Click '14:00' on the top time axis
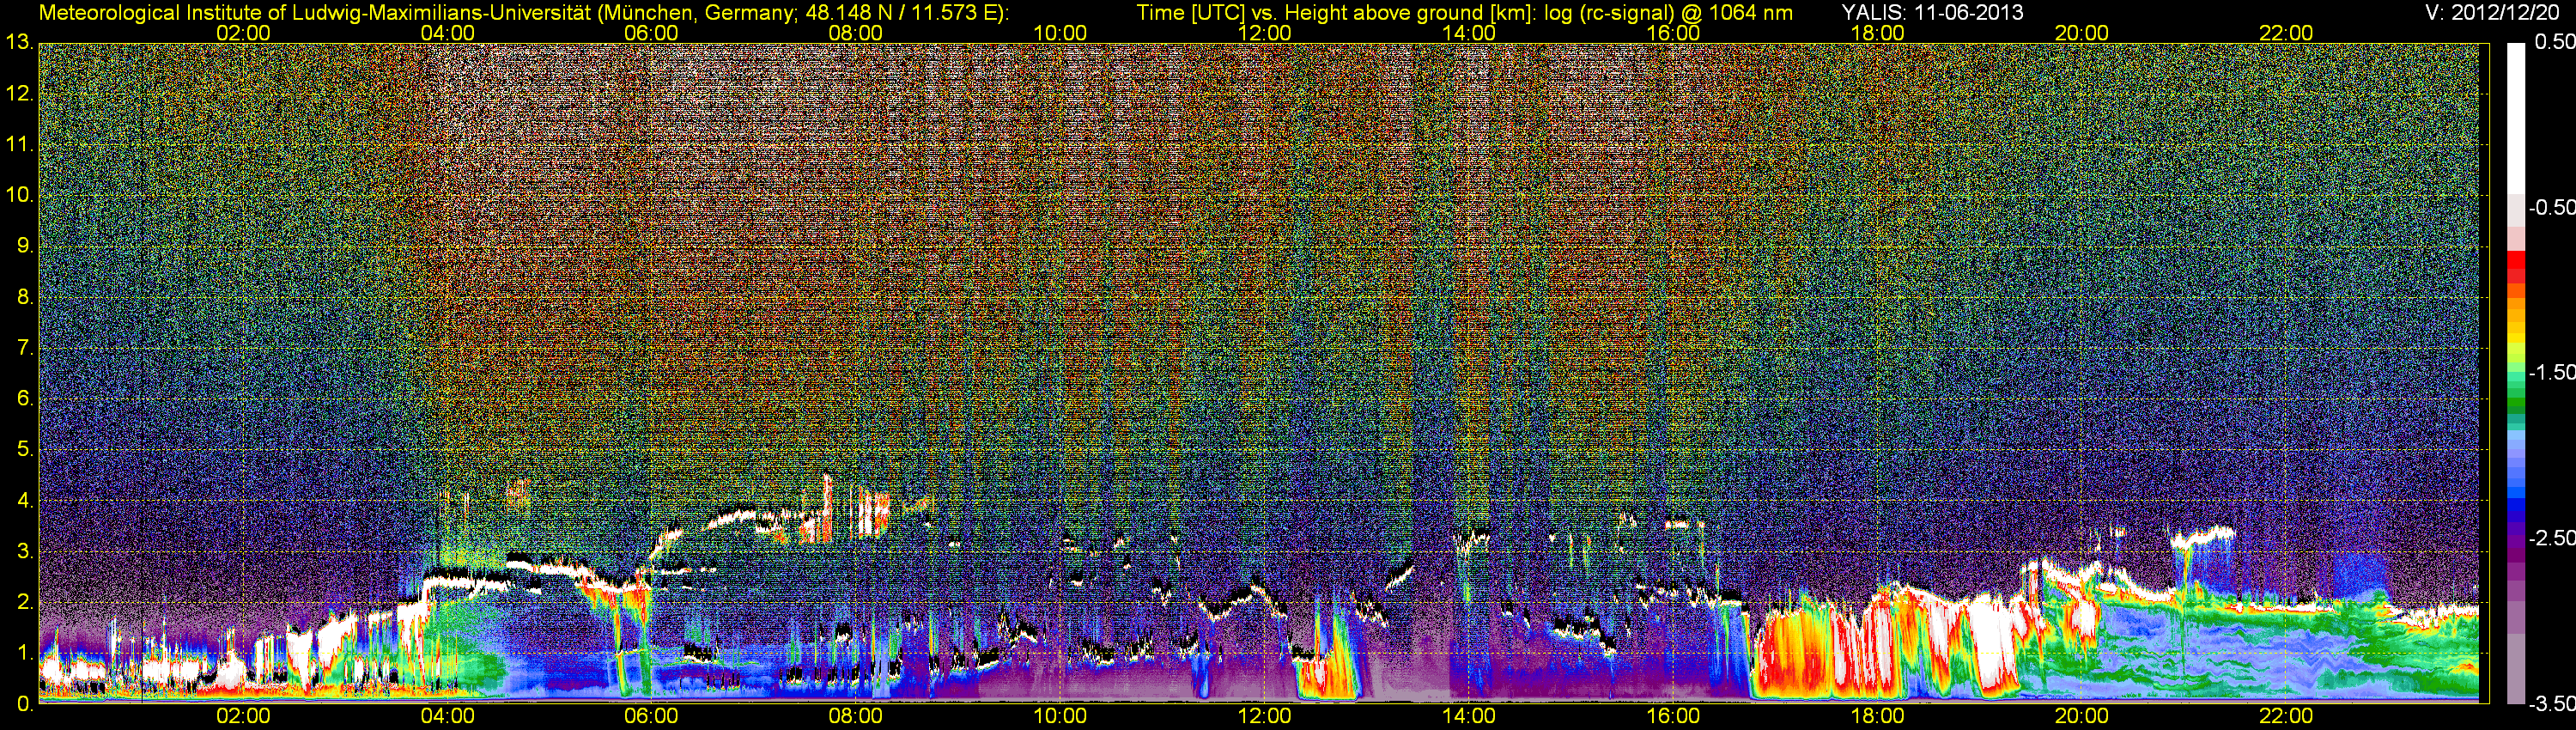Image resolution: width=2576 pixels, height=730 pixels. [x=1469, y=33]
